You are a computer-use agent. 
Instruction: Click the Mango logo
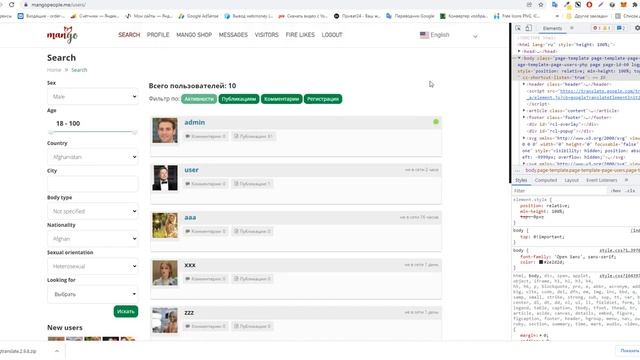click(x=62, y=35)
